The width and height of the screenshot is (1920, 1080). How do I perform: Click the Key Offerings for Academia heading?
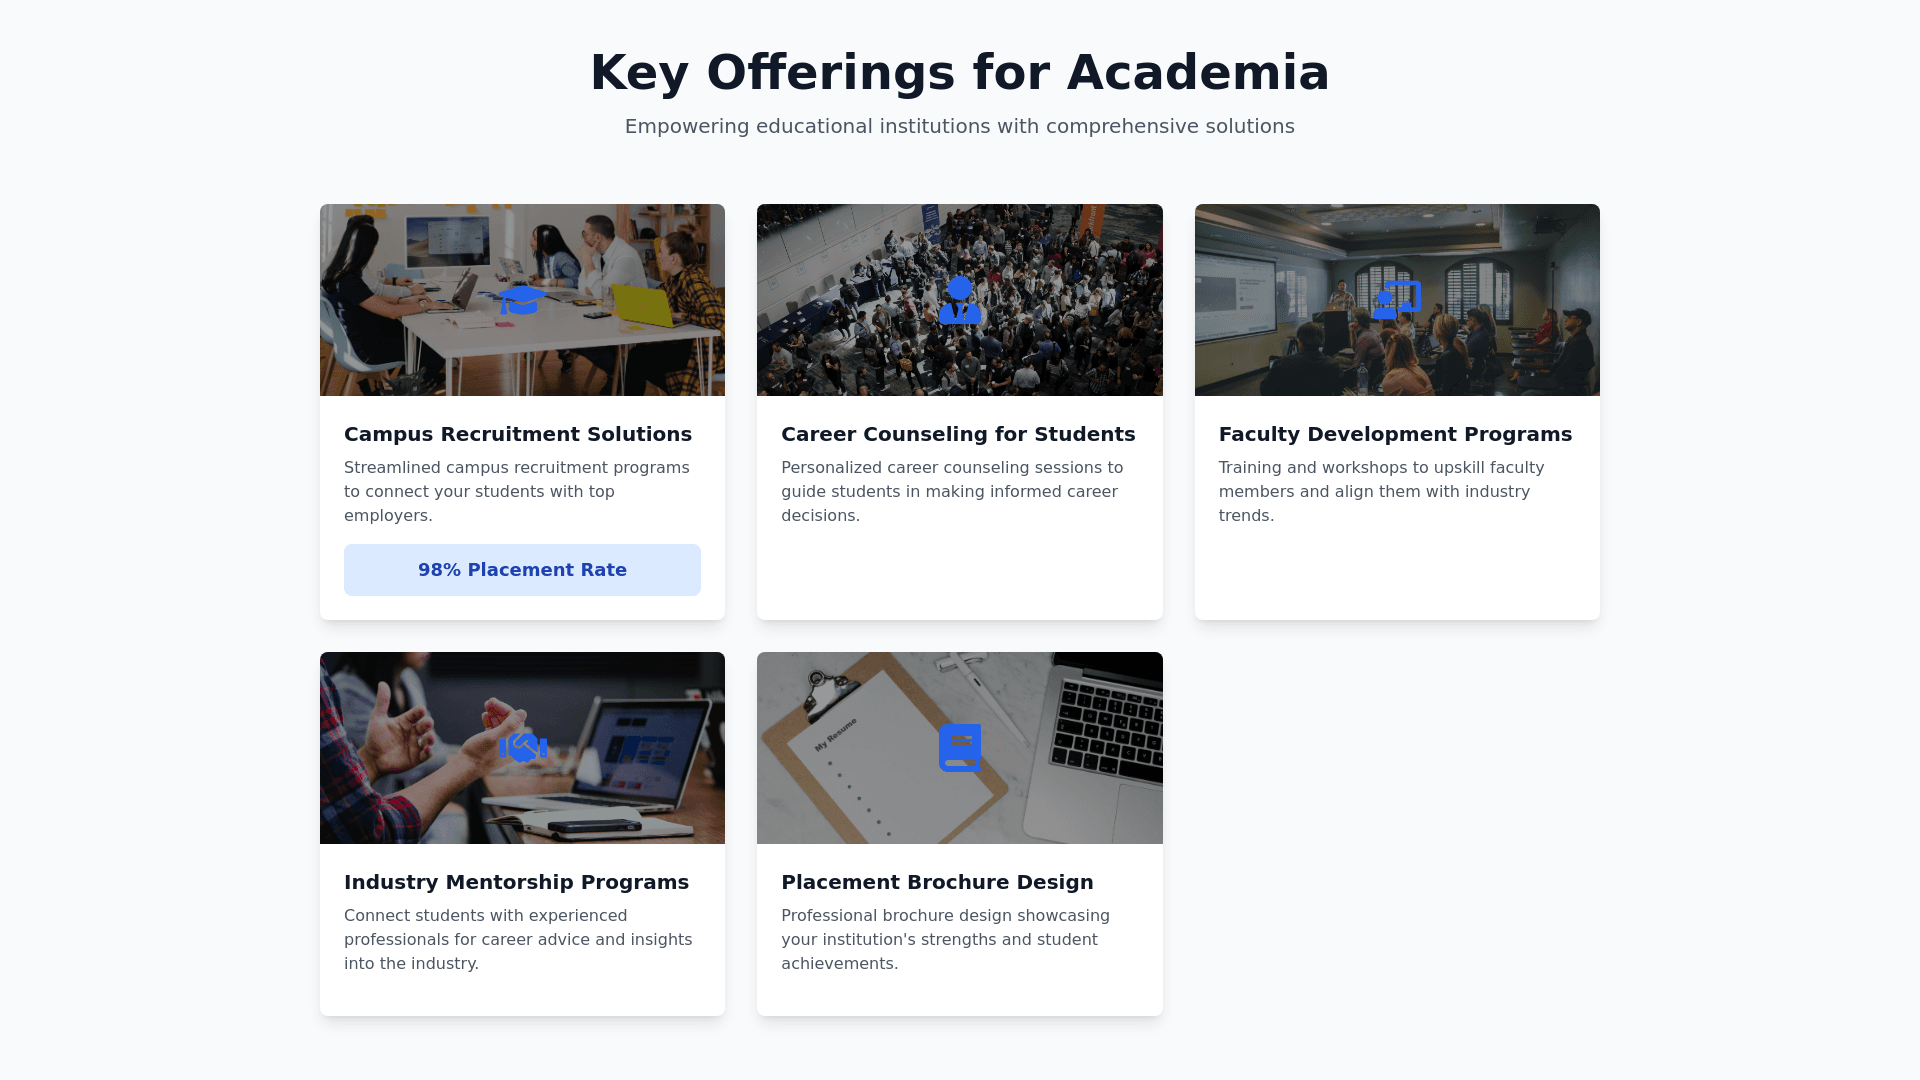point(960,73)
